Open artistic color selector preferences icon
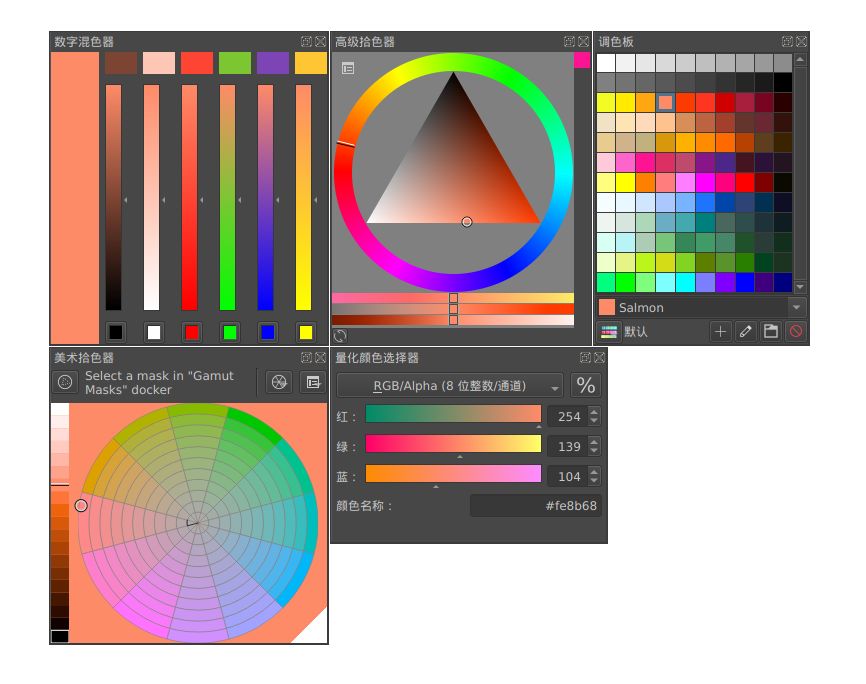This screenshot has height=684, width=866. pos(313,382)
